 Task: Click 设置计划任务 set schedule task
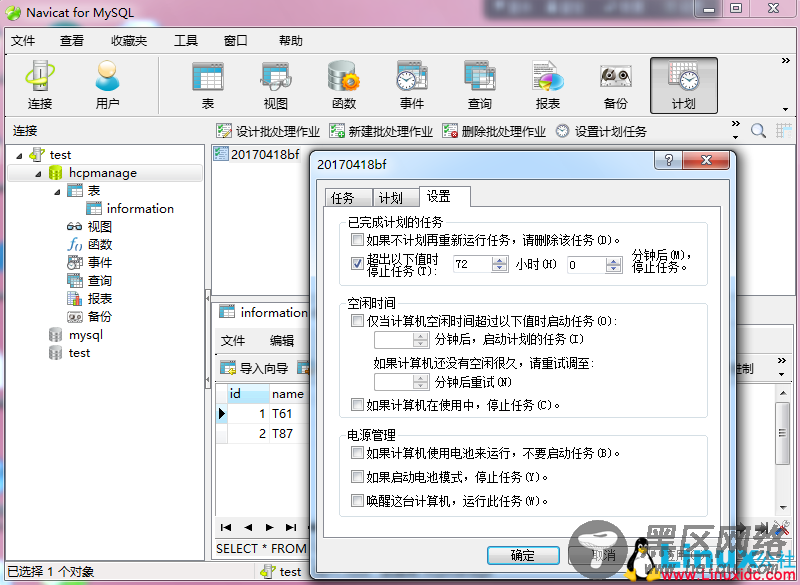point(601,131)
